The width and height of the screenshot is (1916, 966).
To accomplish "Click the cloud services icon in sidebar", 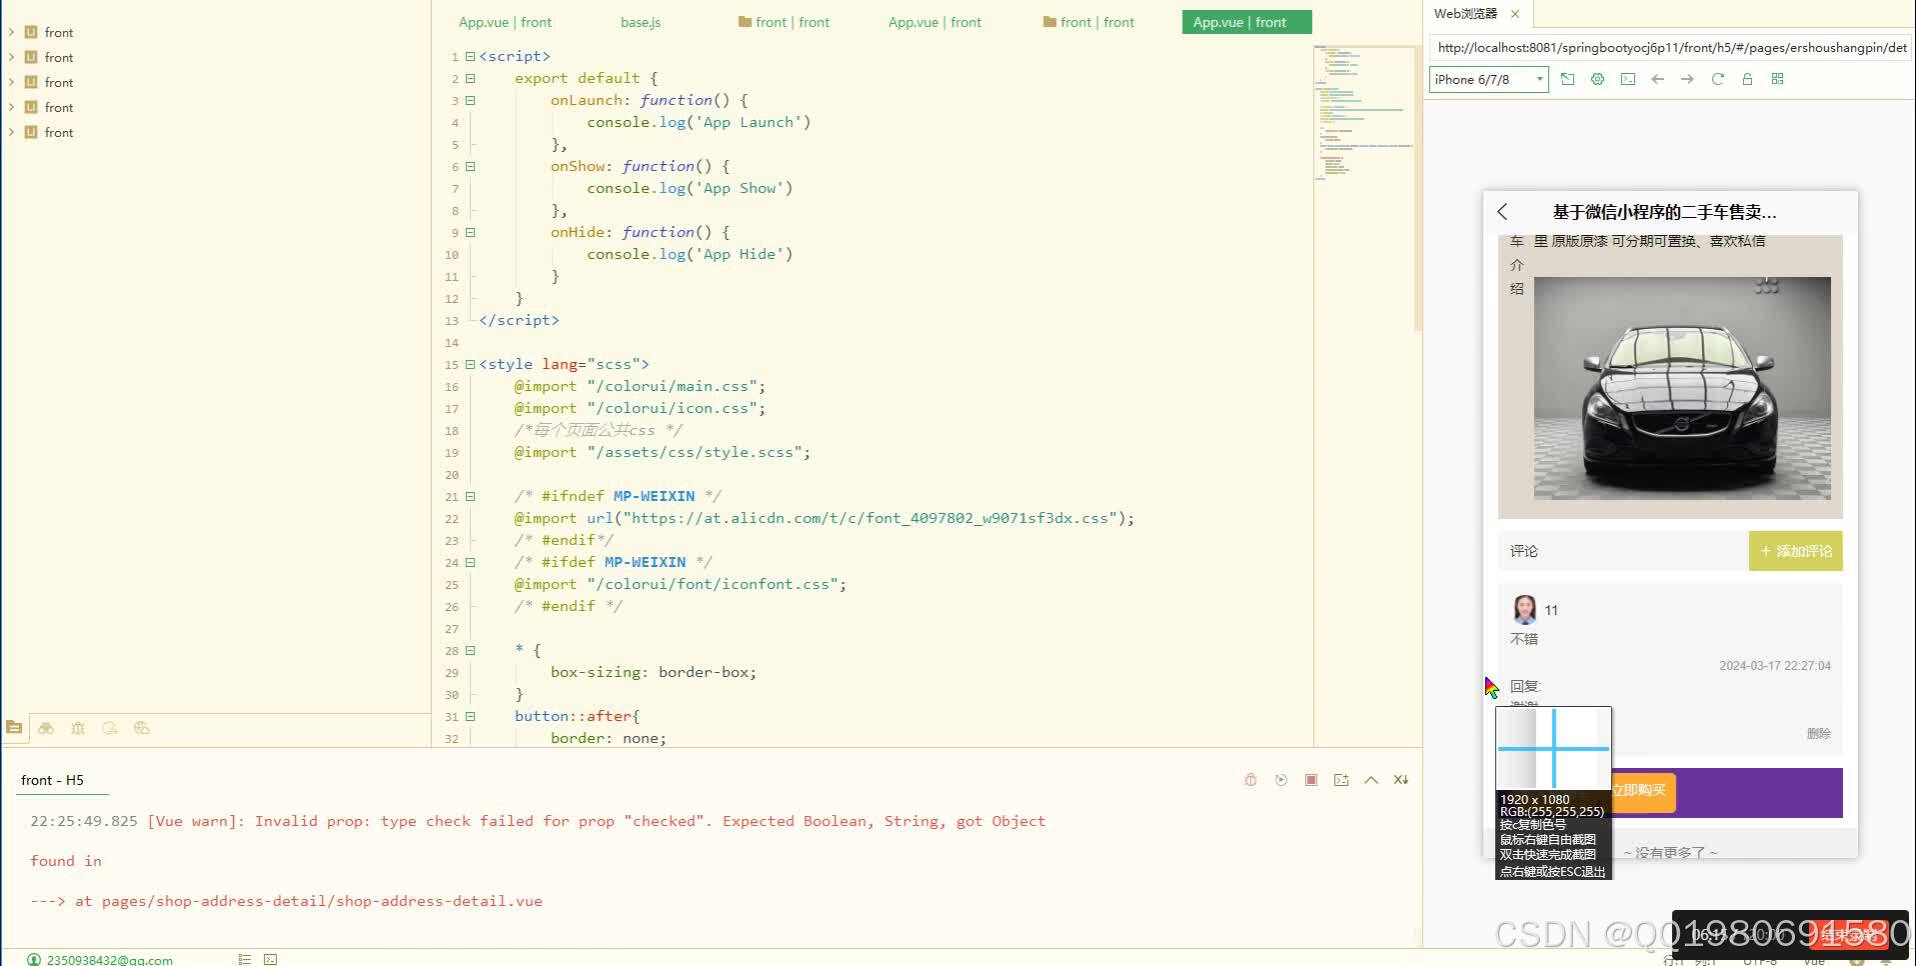I will (x=142, y=728).
